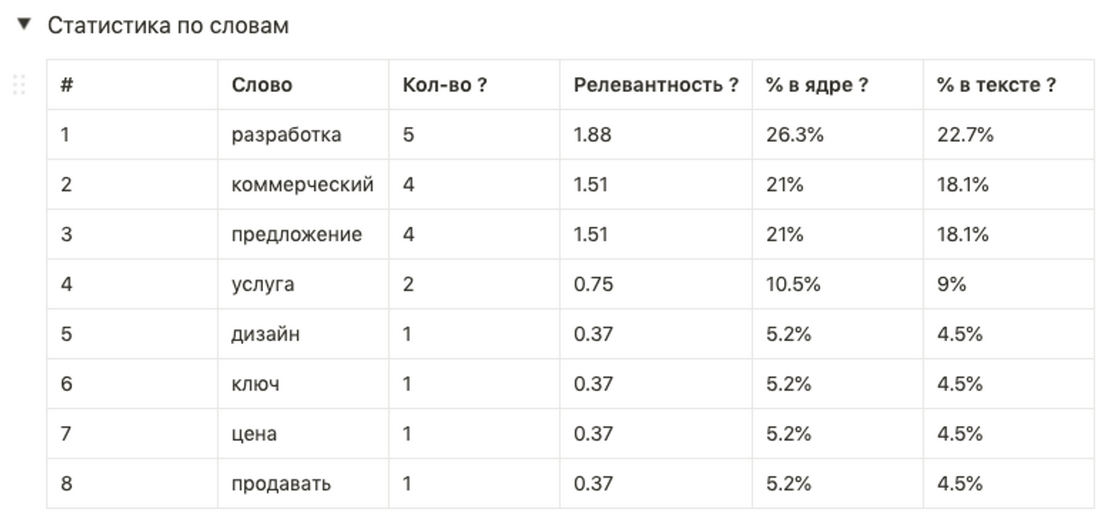Select the коммерческий word cell

coord(303,185)
